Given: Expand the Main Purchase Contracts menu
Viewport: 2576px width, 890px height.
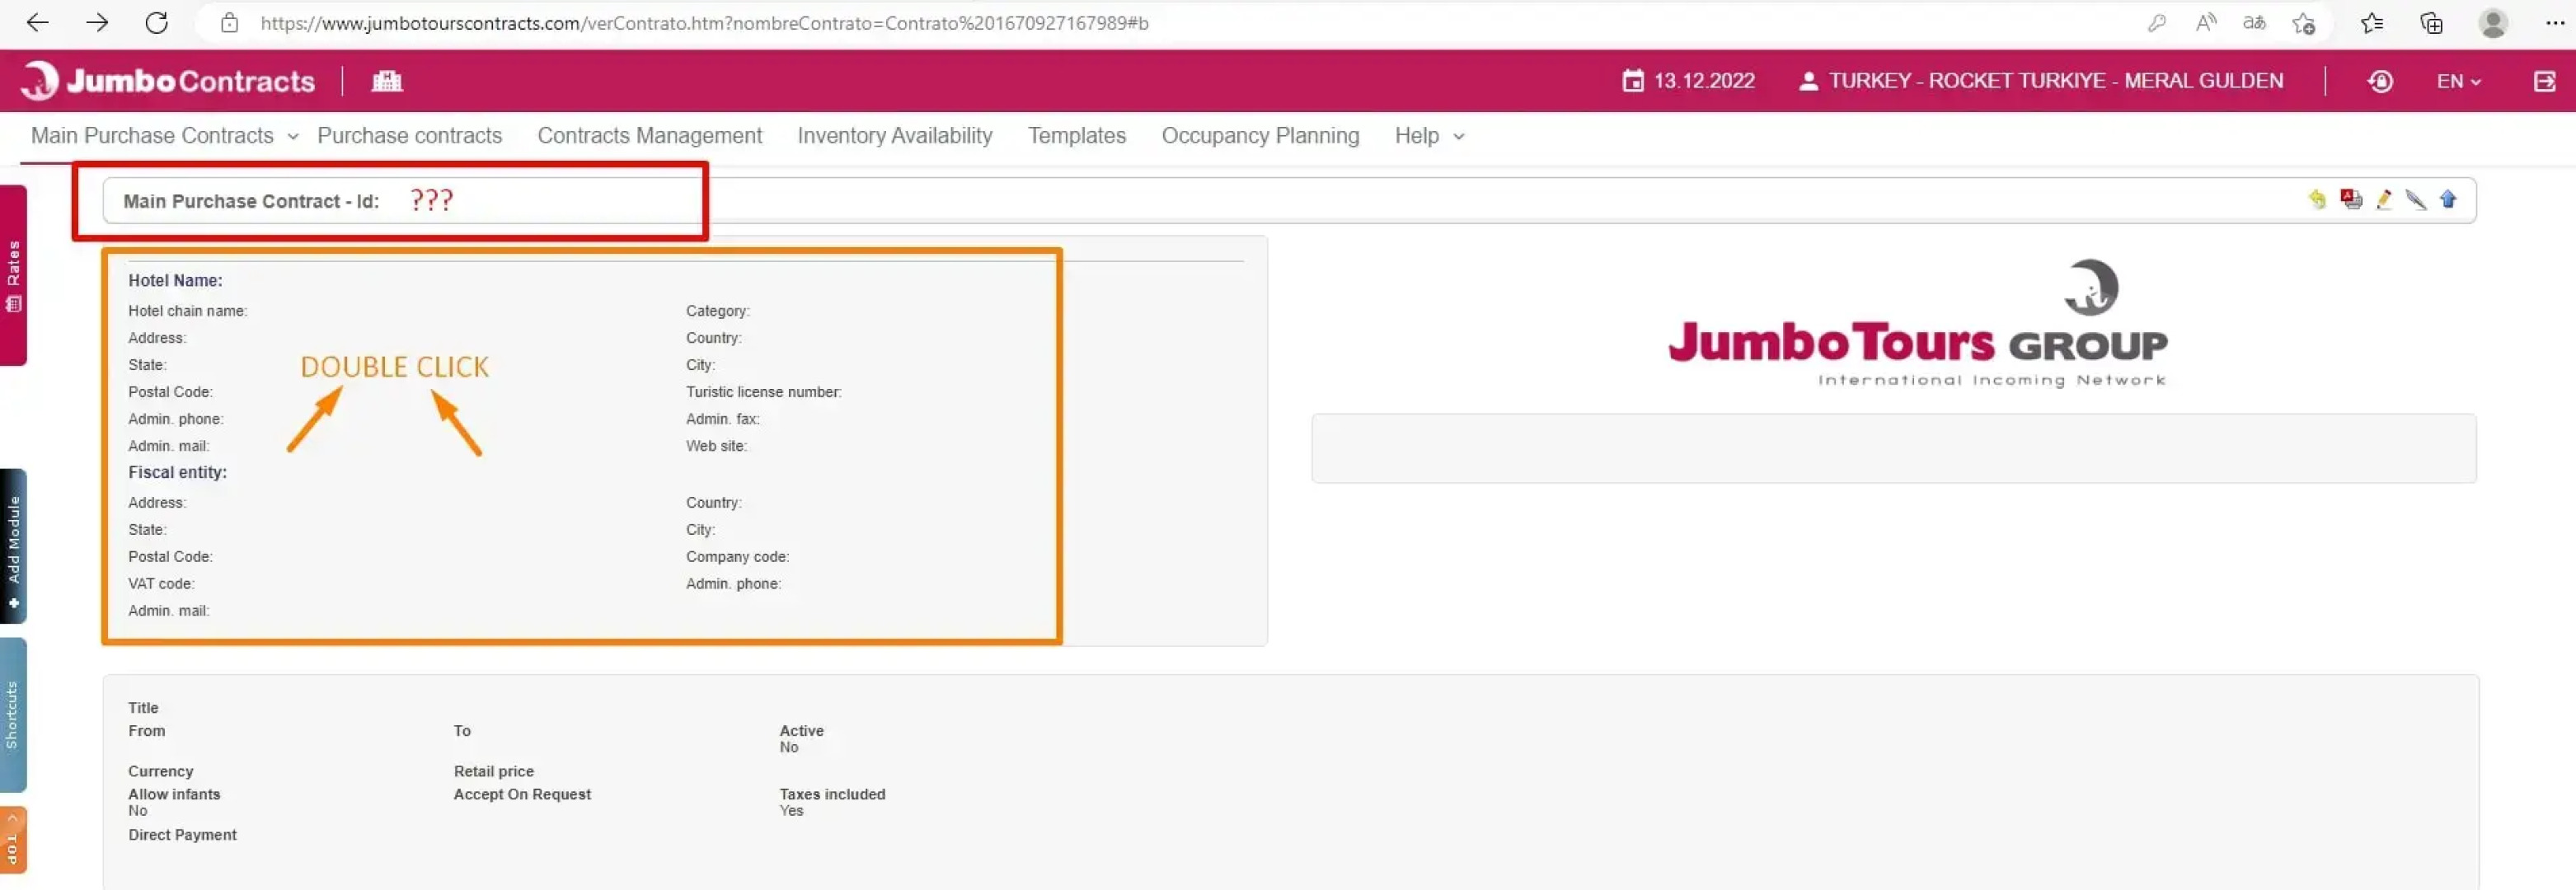Looking at the screenshot, I should (x=164, y=136).
